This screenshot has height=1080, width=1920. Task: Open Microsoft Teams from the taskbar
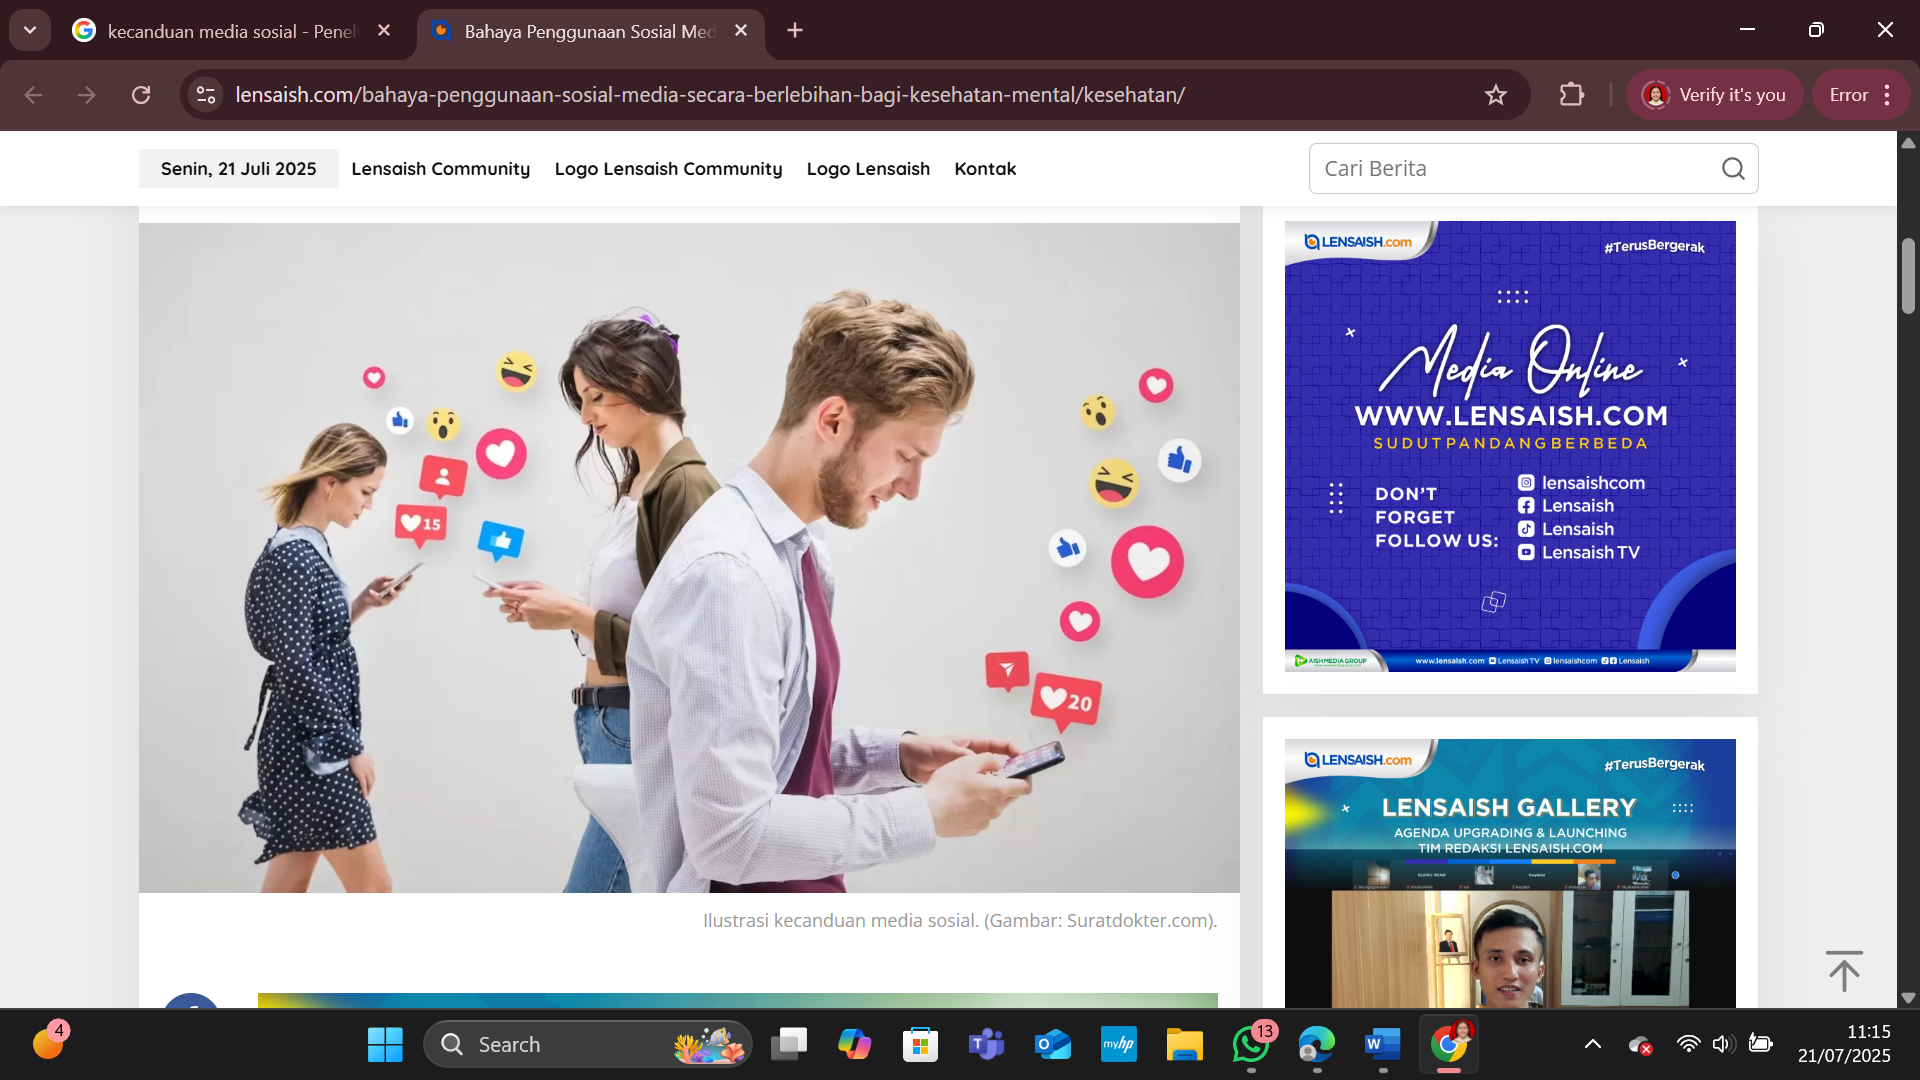(x=987, y=1045)
